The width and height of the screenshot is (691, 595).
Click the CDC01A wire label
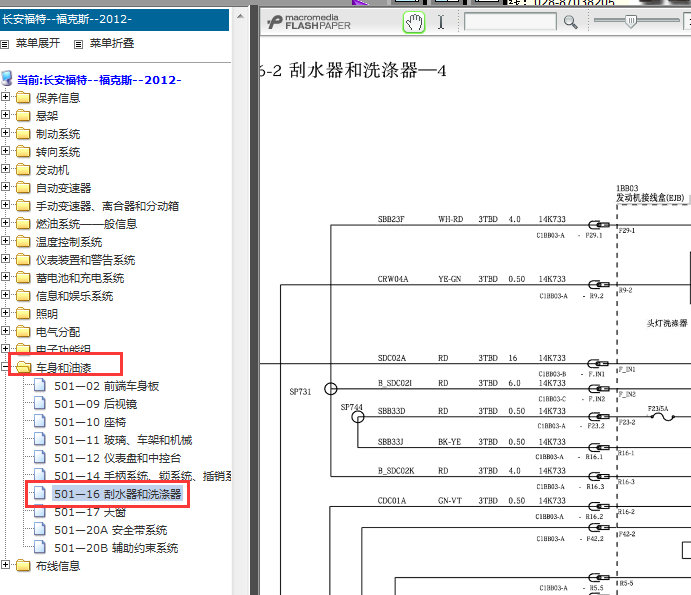392,501
